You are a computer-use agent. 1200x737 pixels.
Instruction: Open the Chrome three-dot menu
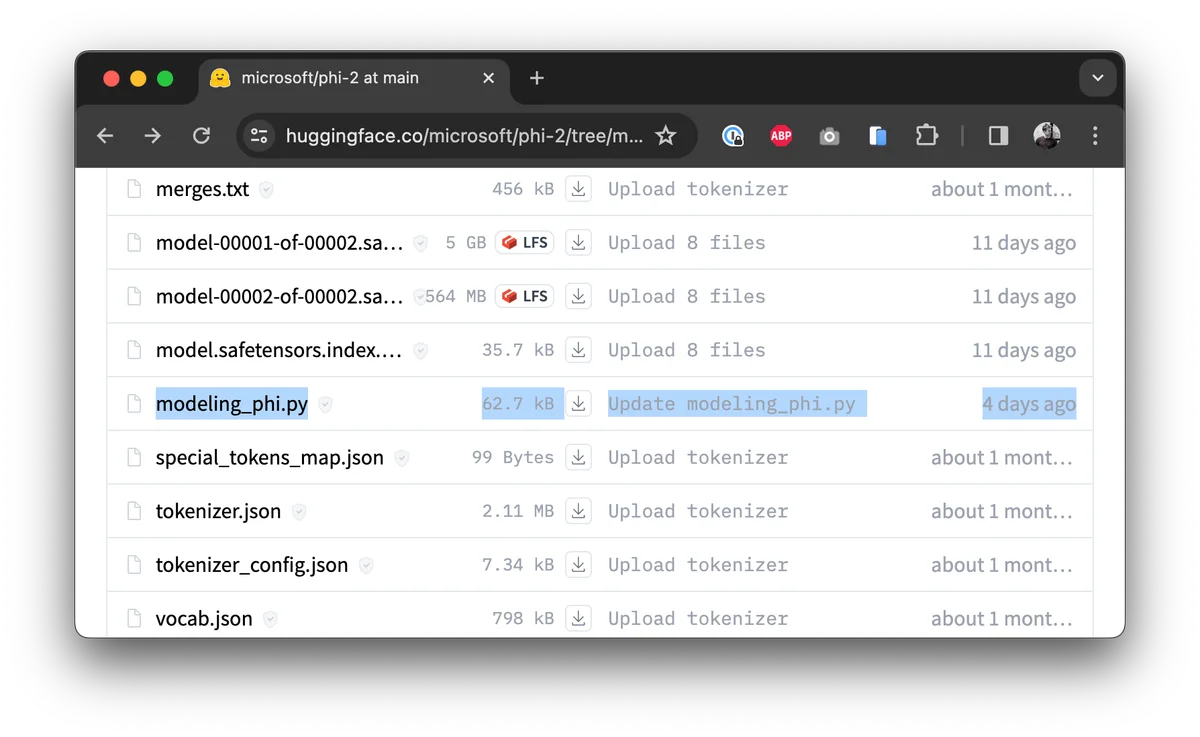(x=1095, y=136)
